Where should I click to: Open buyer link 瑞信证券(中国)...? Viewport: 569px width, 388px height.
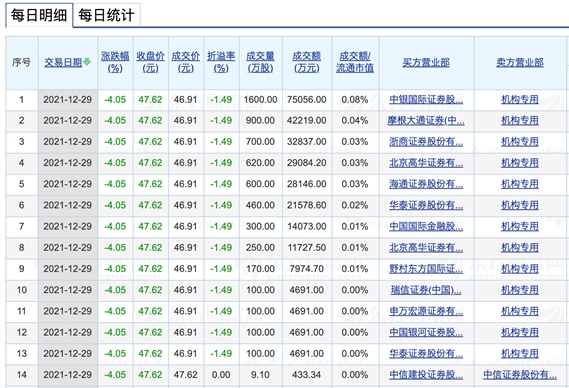pyautogui.click(x=426, y=290)
